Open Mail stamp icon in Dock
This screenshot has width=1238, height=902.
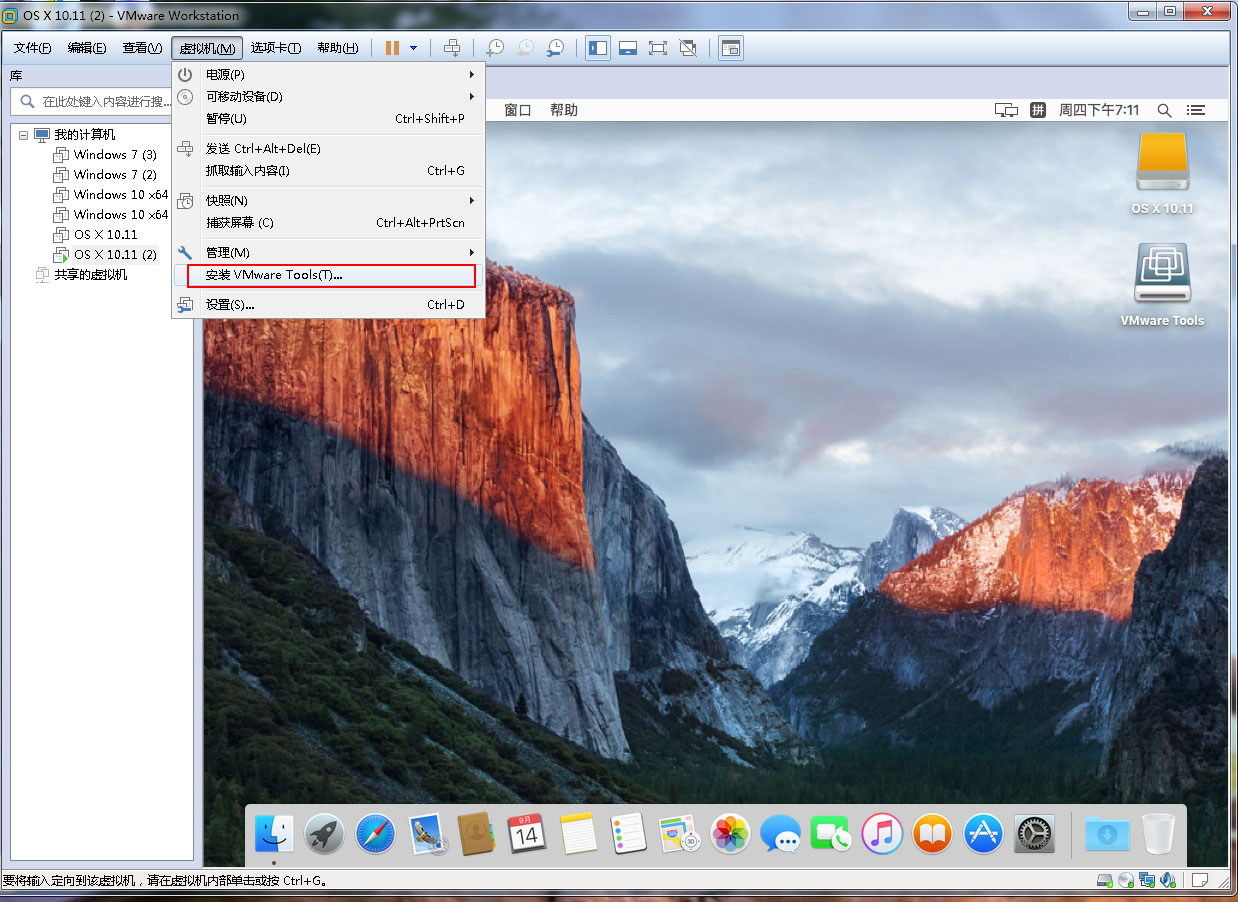427,833
